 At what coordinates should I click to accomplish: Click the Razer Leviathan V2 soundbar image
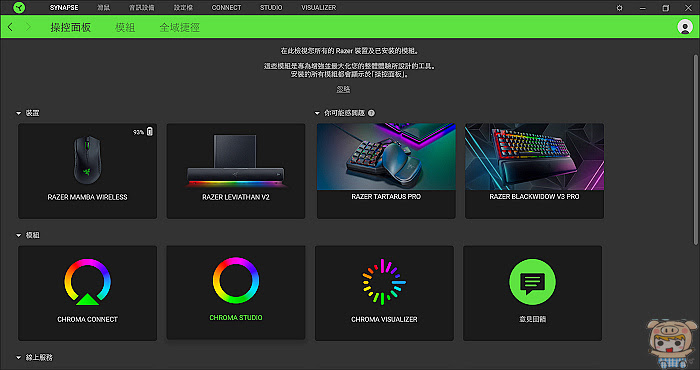point(236,161)
